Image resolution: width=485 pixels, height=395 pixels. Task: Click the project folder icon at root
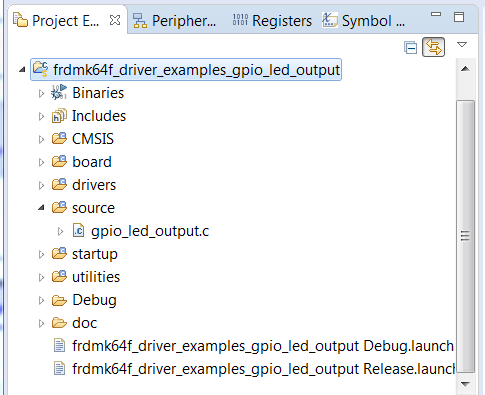[41, 69]
